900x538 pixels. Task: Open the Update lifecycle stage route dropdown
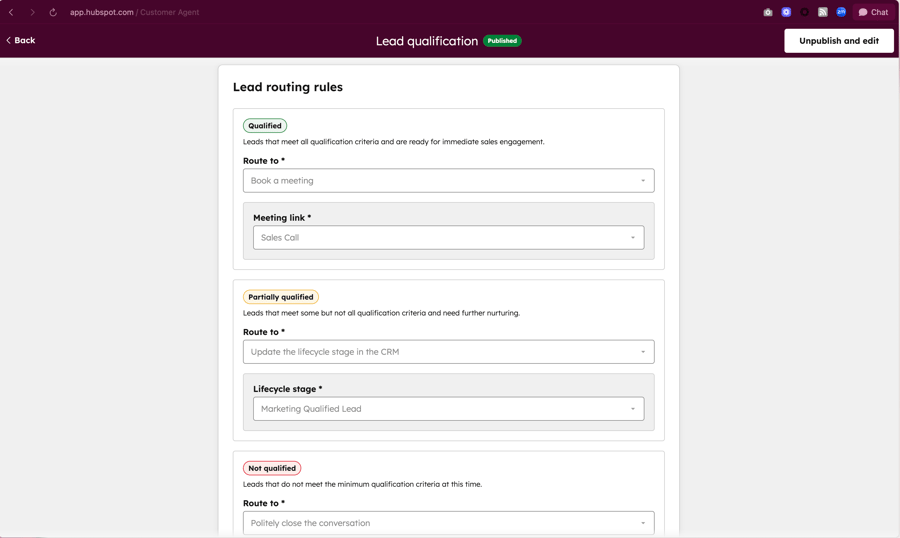pos(448,352)
